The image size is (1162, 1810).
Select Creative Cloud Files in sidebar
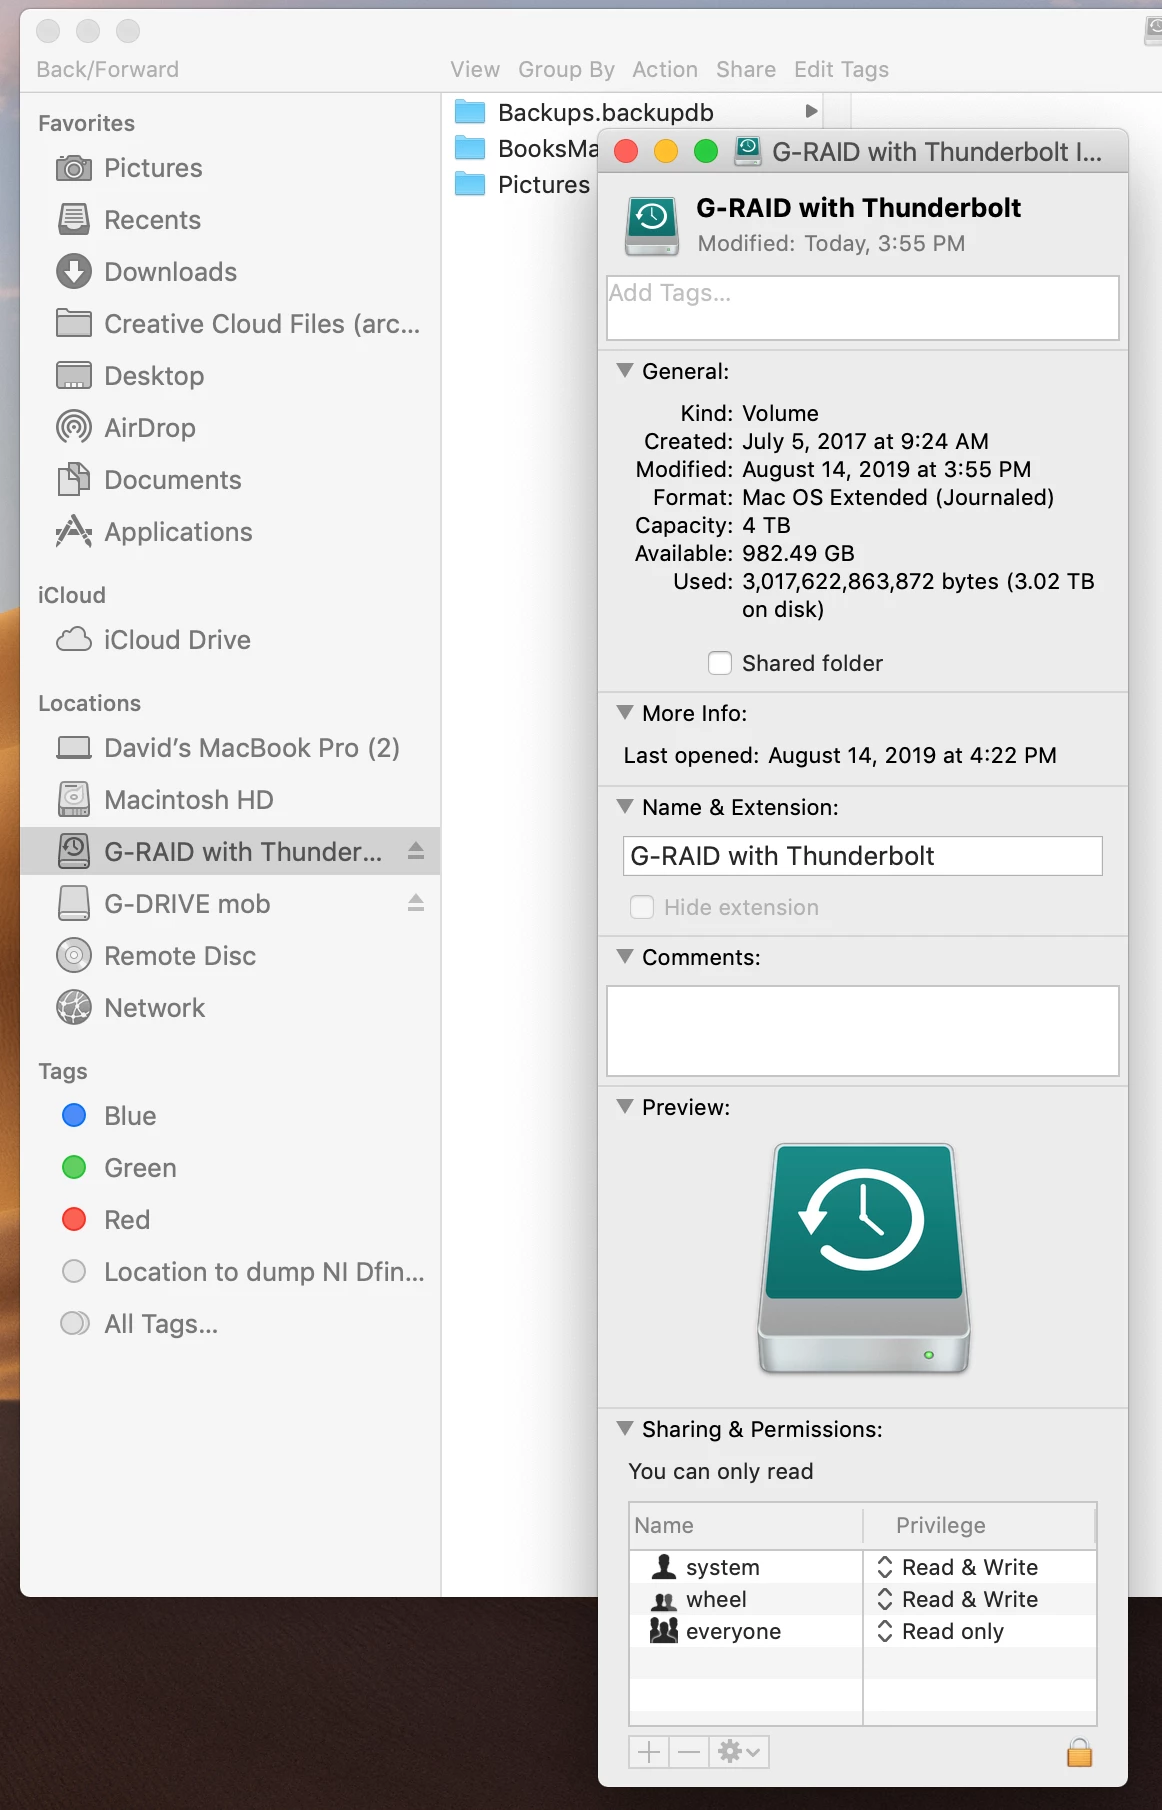click(x=230, y=324)
